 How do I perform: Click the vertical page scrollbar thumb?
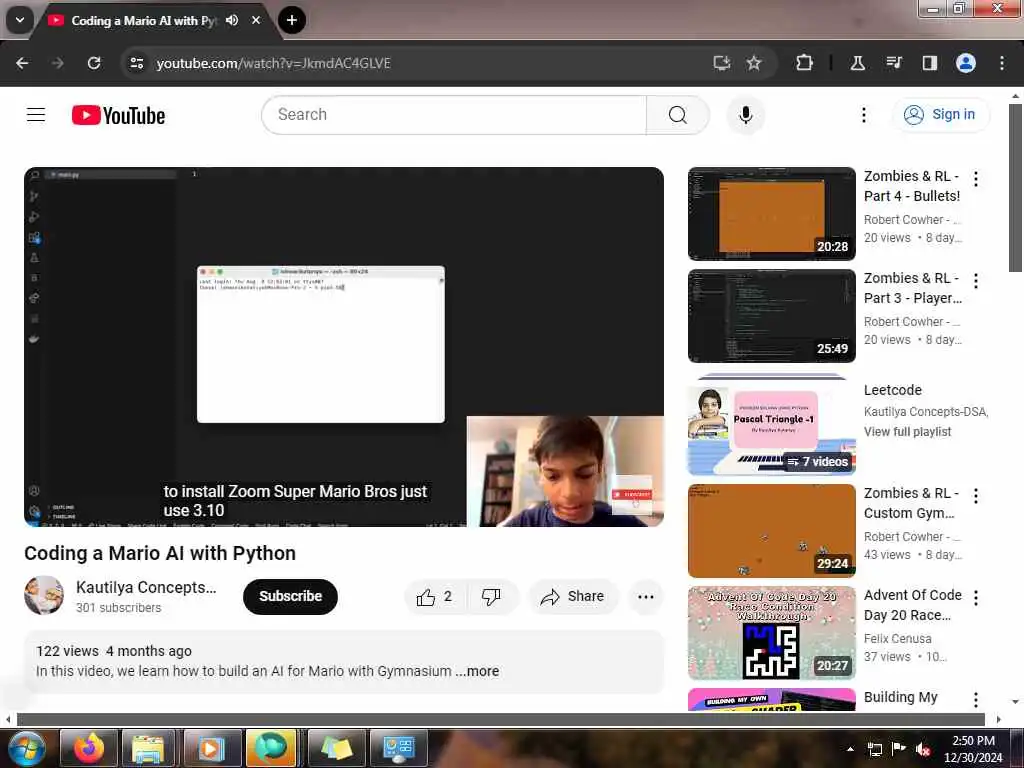(x=1015, y=187)
